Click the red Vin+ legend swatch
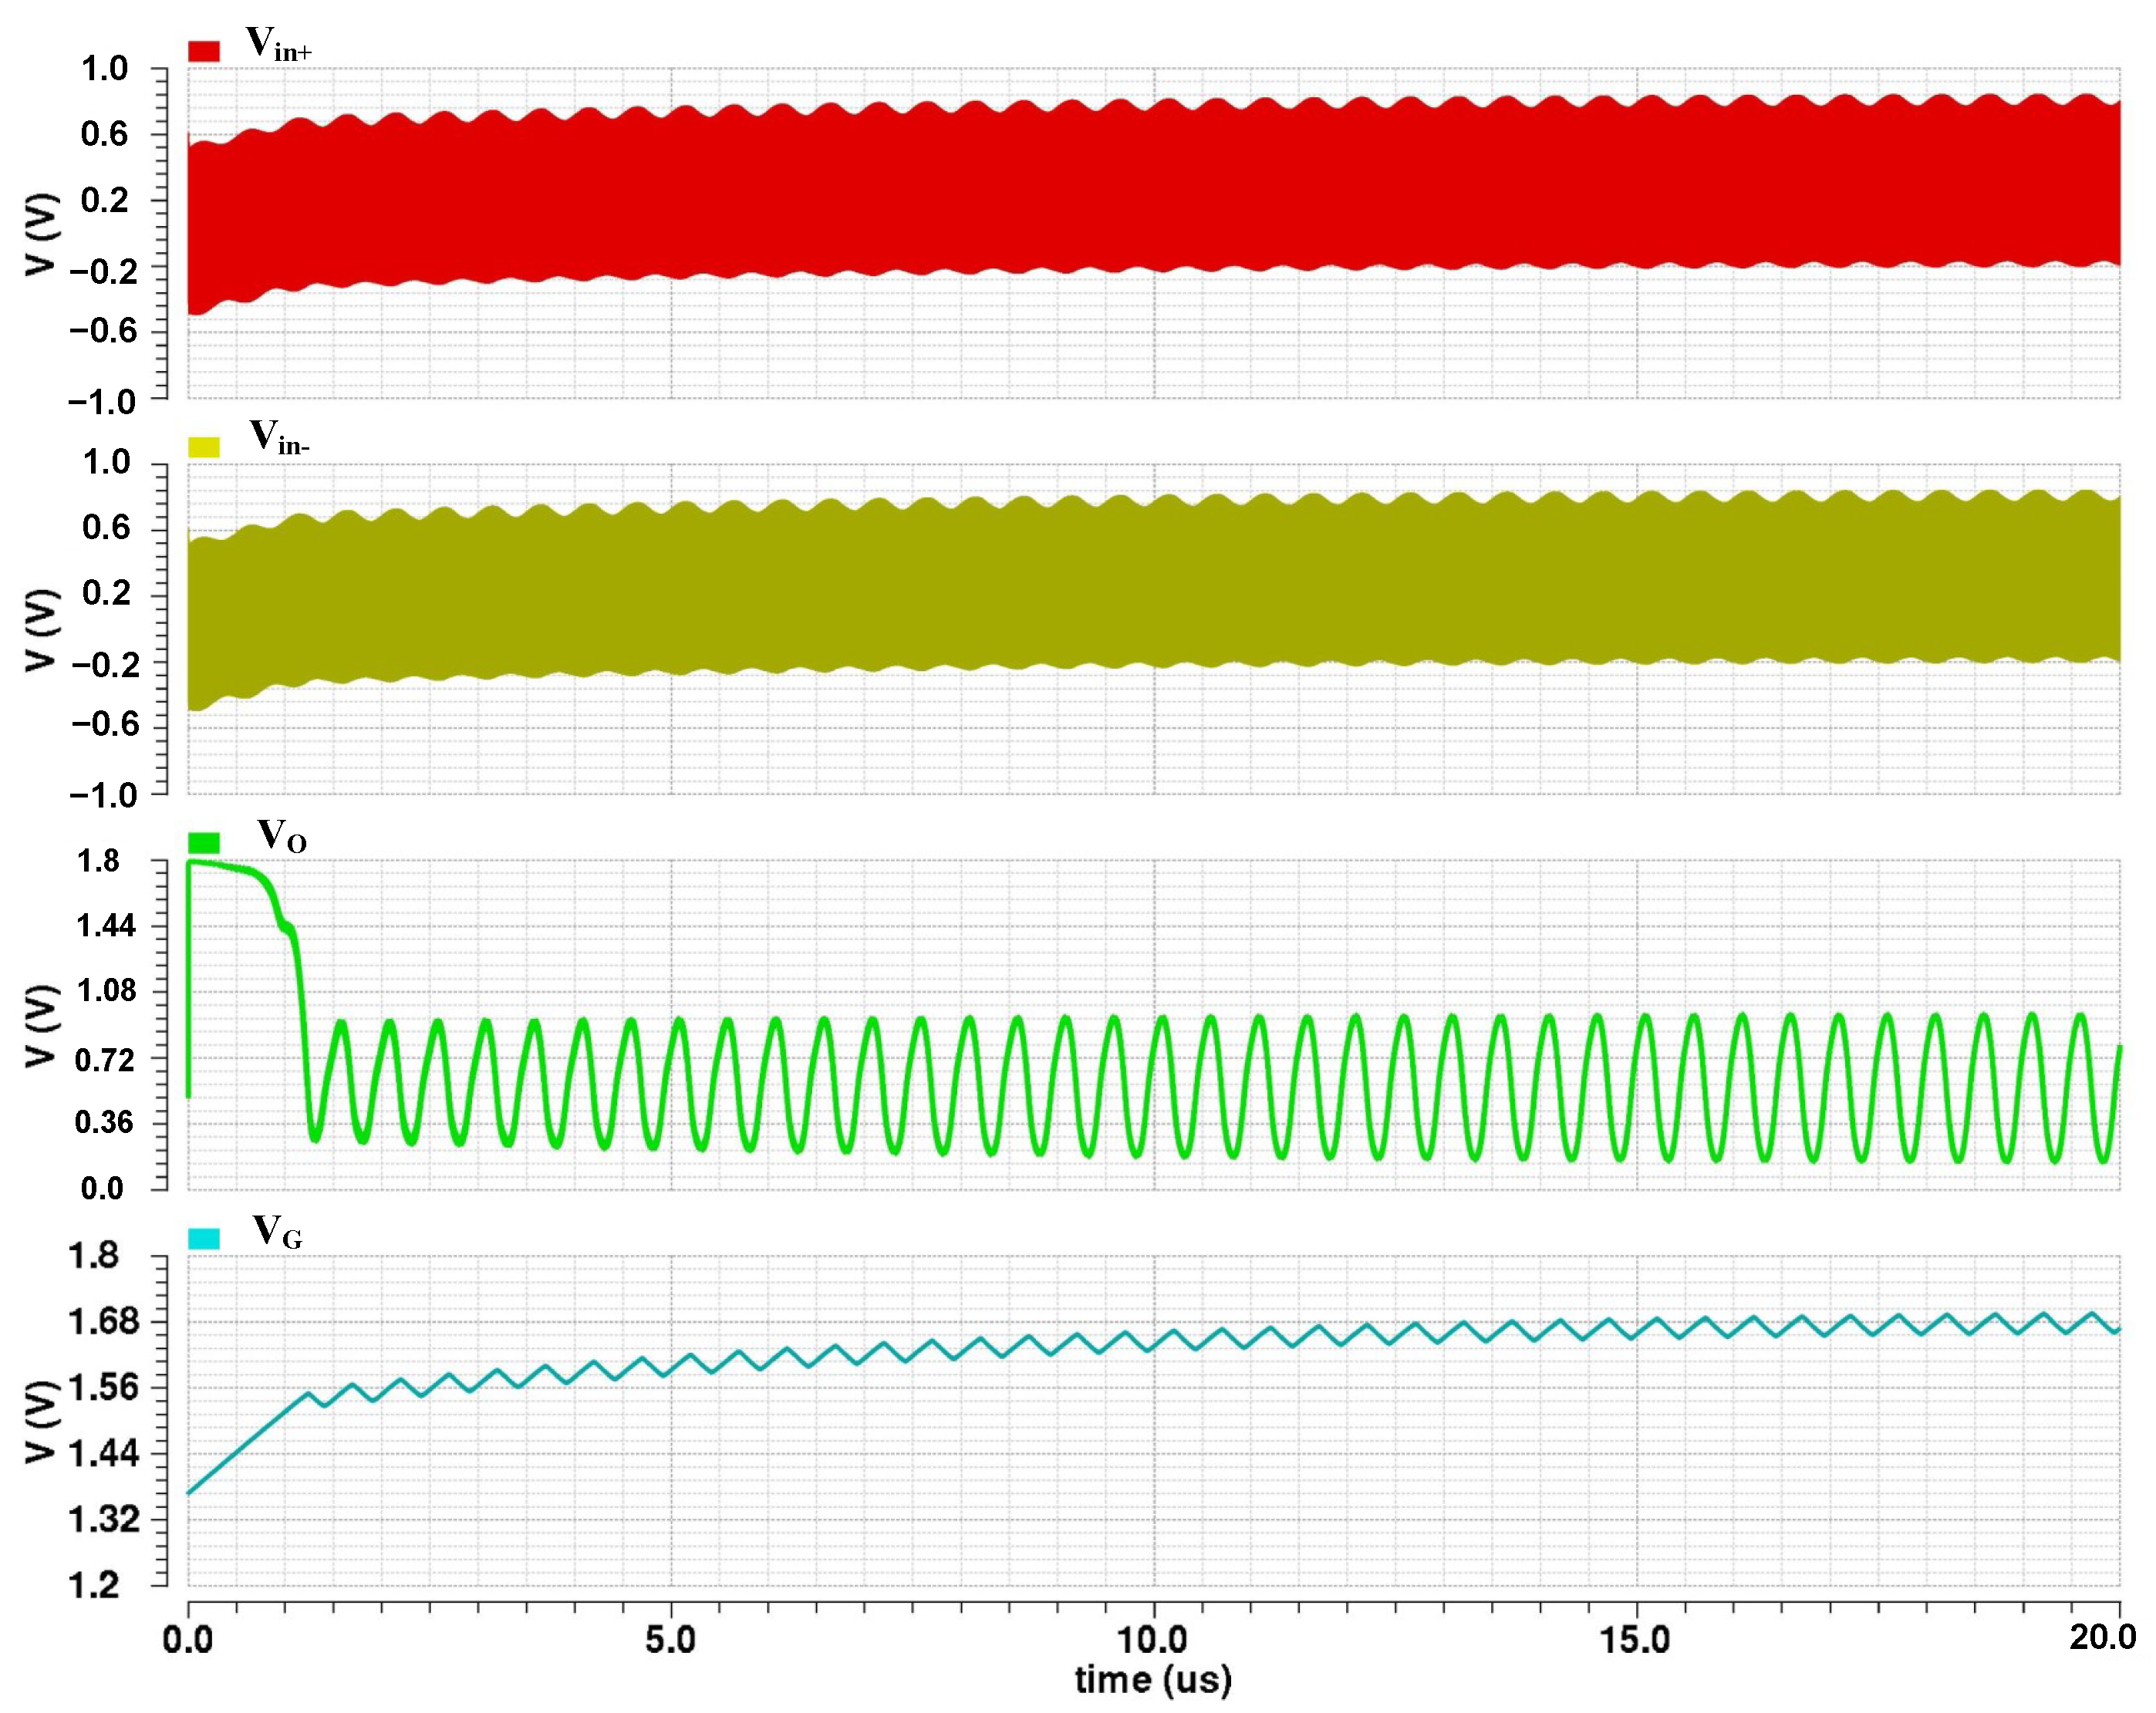 (x=203, y=51)
